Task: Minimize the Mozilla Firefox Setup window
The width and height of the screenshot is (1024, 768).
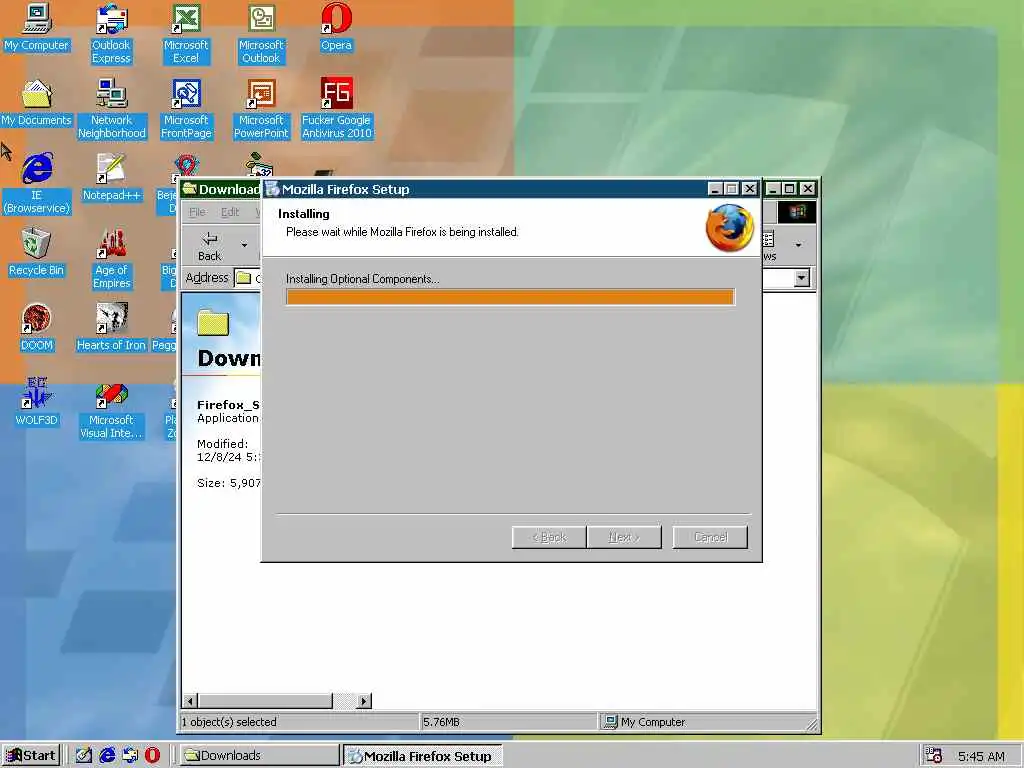Action: (714, 189)
